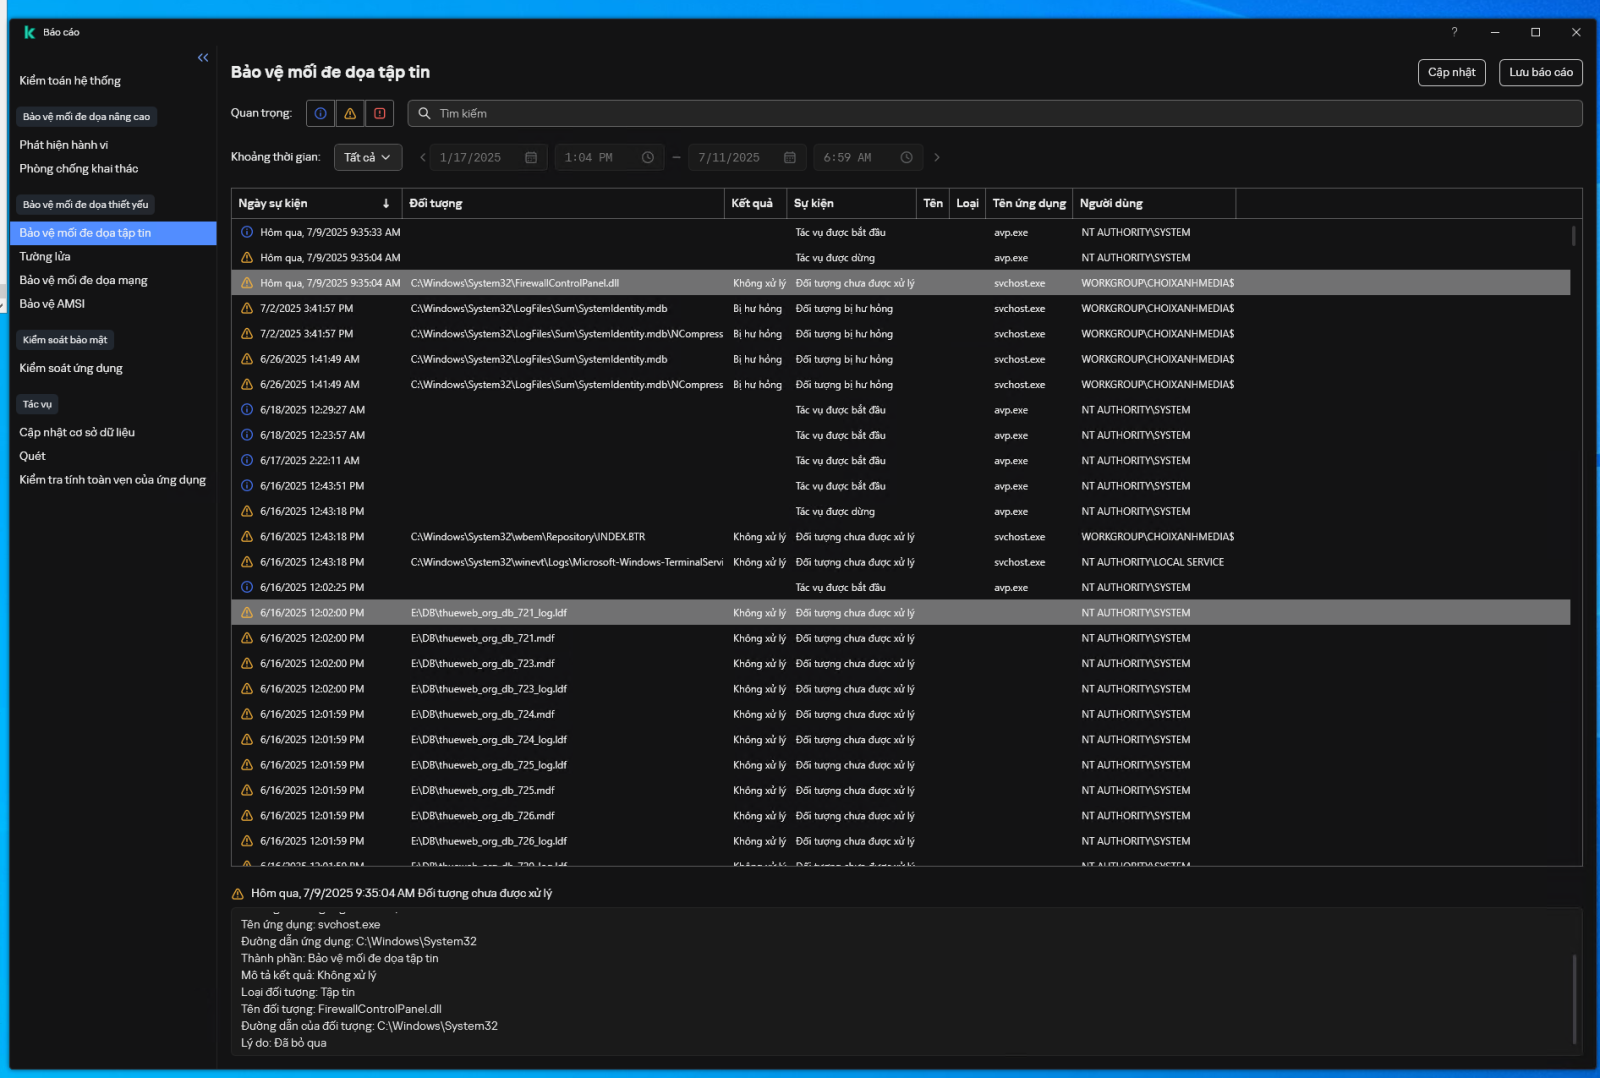Click the 'Cập nhật' button
This screenshot has height=1078, width=1600.
pyautogui.click(x=1451, y=73)
